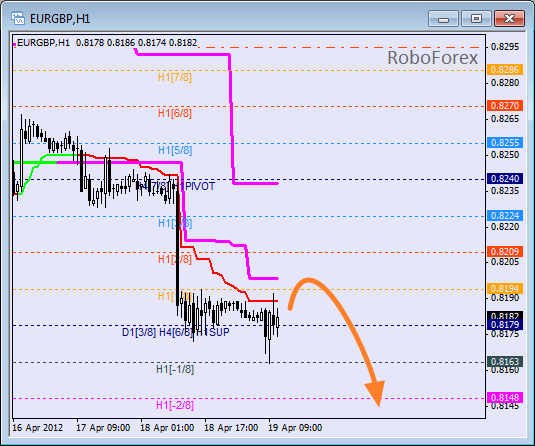The height and width of the screenshot is (446, 535).
Task: Click the EURGBP chart window icon
Action: pos(18,18)
